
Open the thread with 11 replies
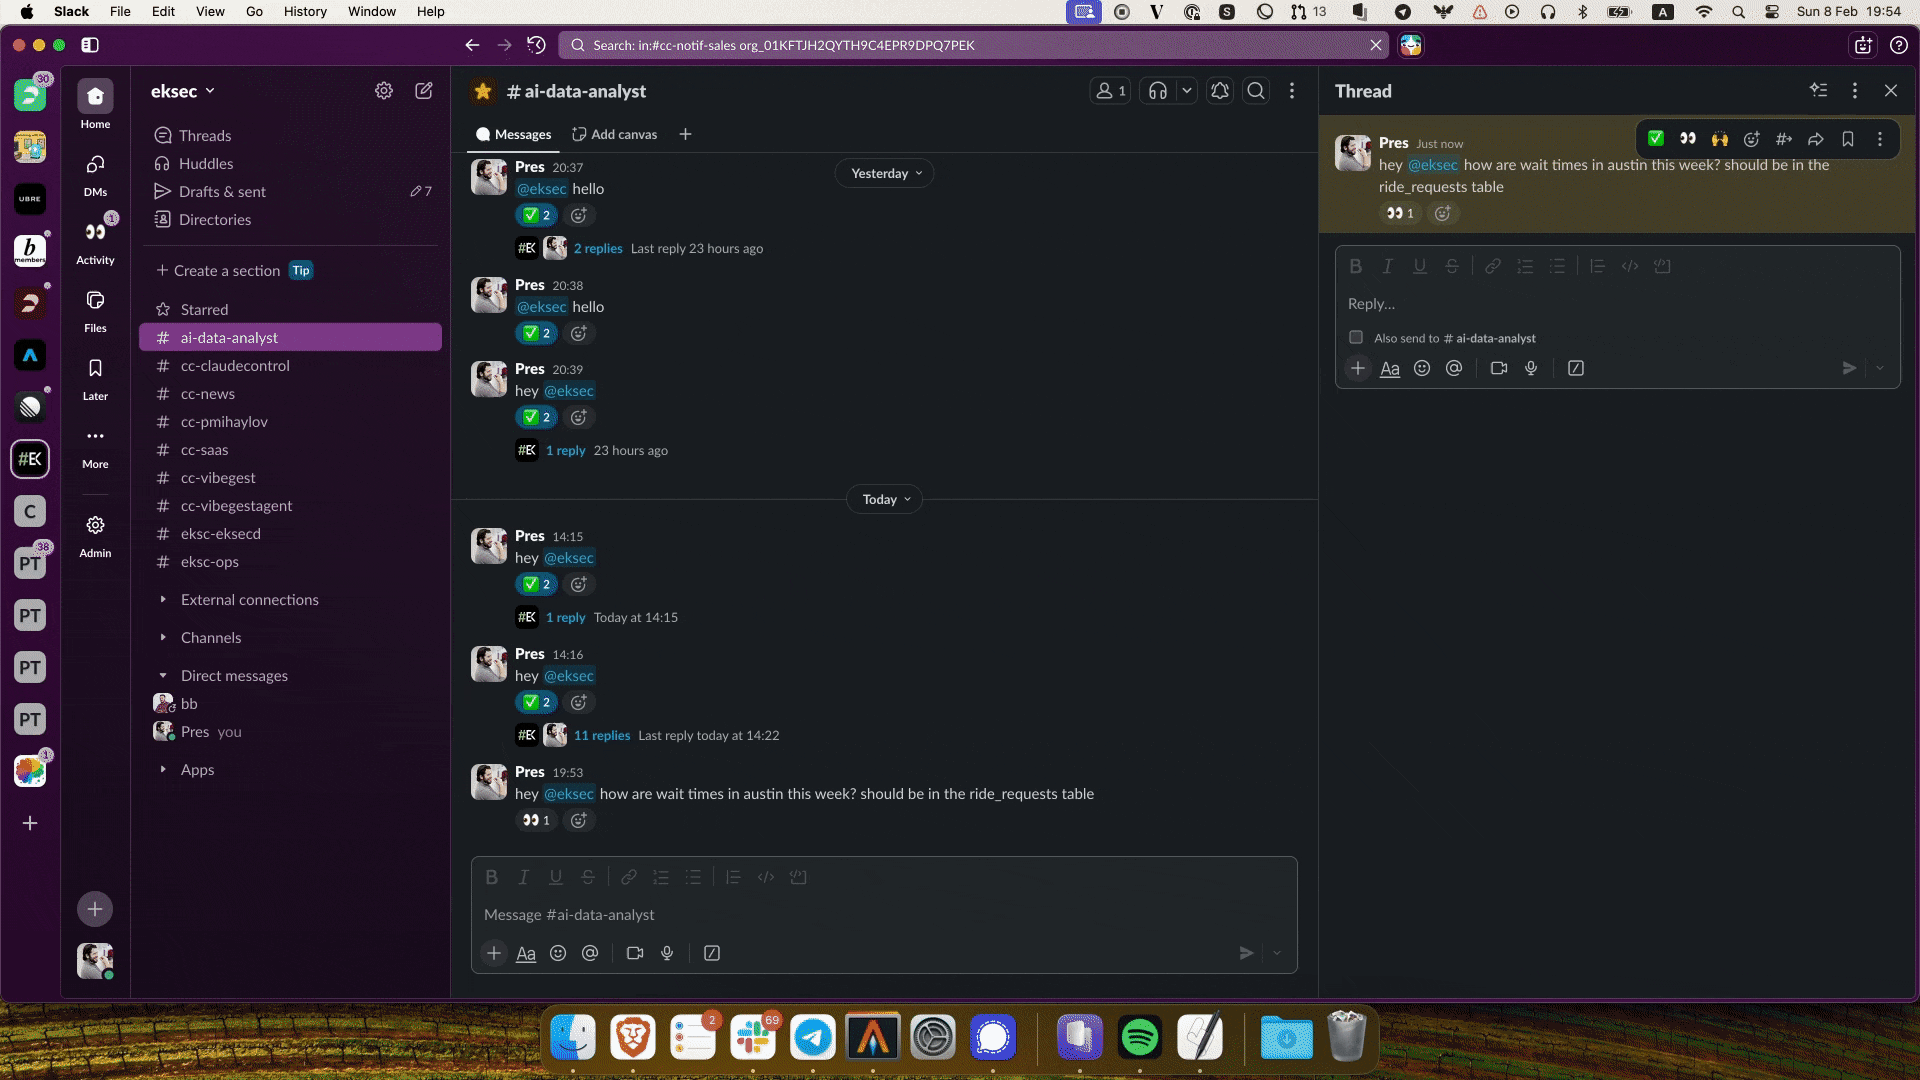point(602,735)
